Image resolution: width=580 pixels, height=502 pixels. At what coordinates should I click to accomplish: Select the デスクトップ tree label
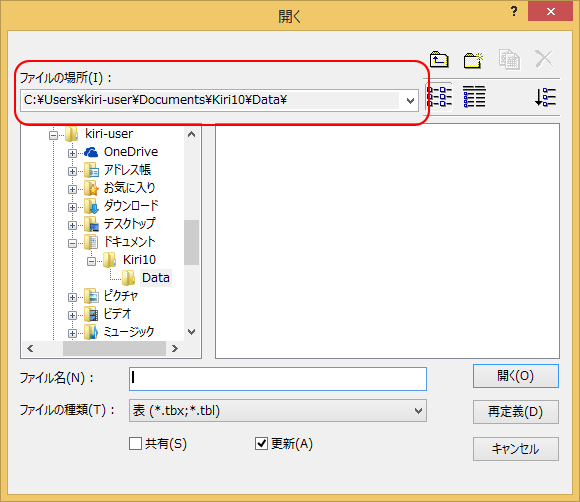(129, 223)
